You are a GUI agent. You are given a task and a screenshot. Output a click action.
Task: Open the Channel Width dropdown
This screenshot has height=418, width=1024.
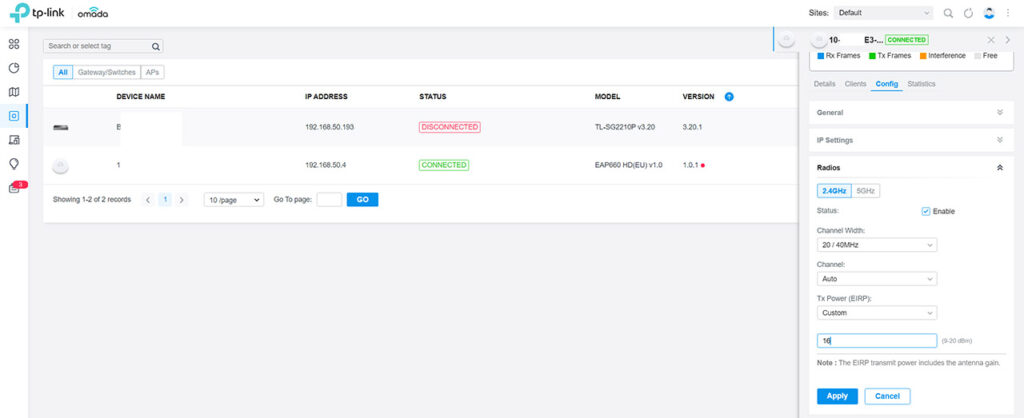[876, 245]
